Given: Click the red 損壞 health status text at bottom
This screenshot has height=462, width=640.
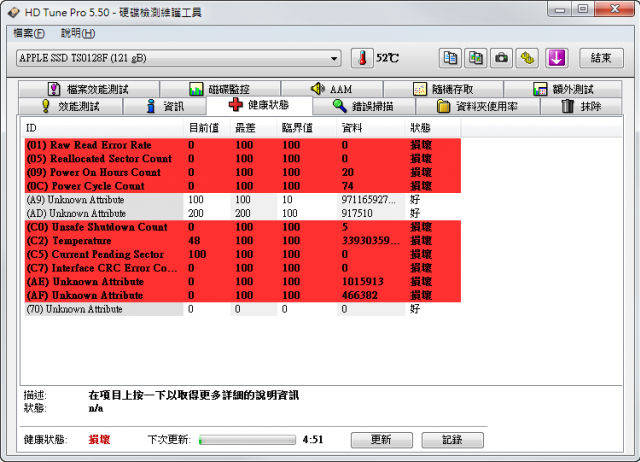Looking at the screenshot, I should point(99,440).
